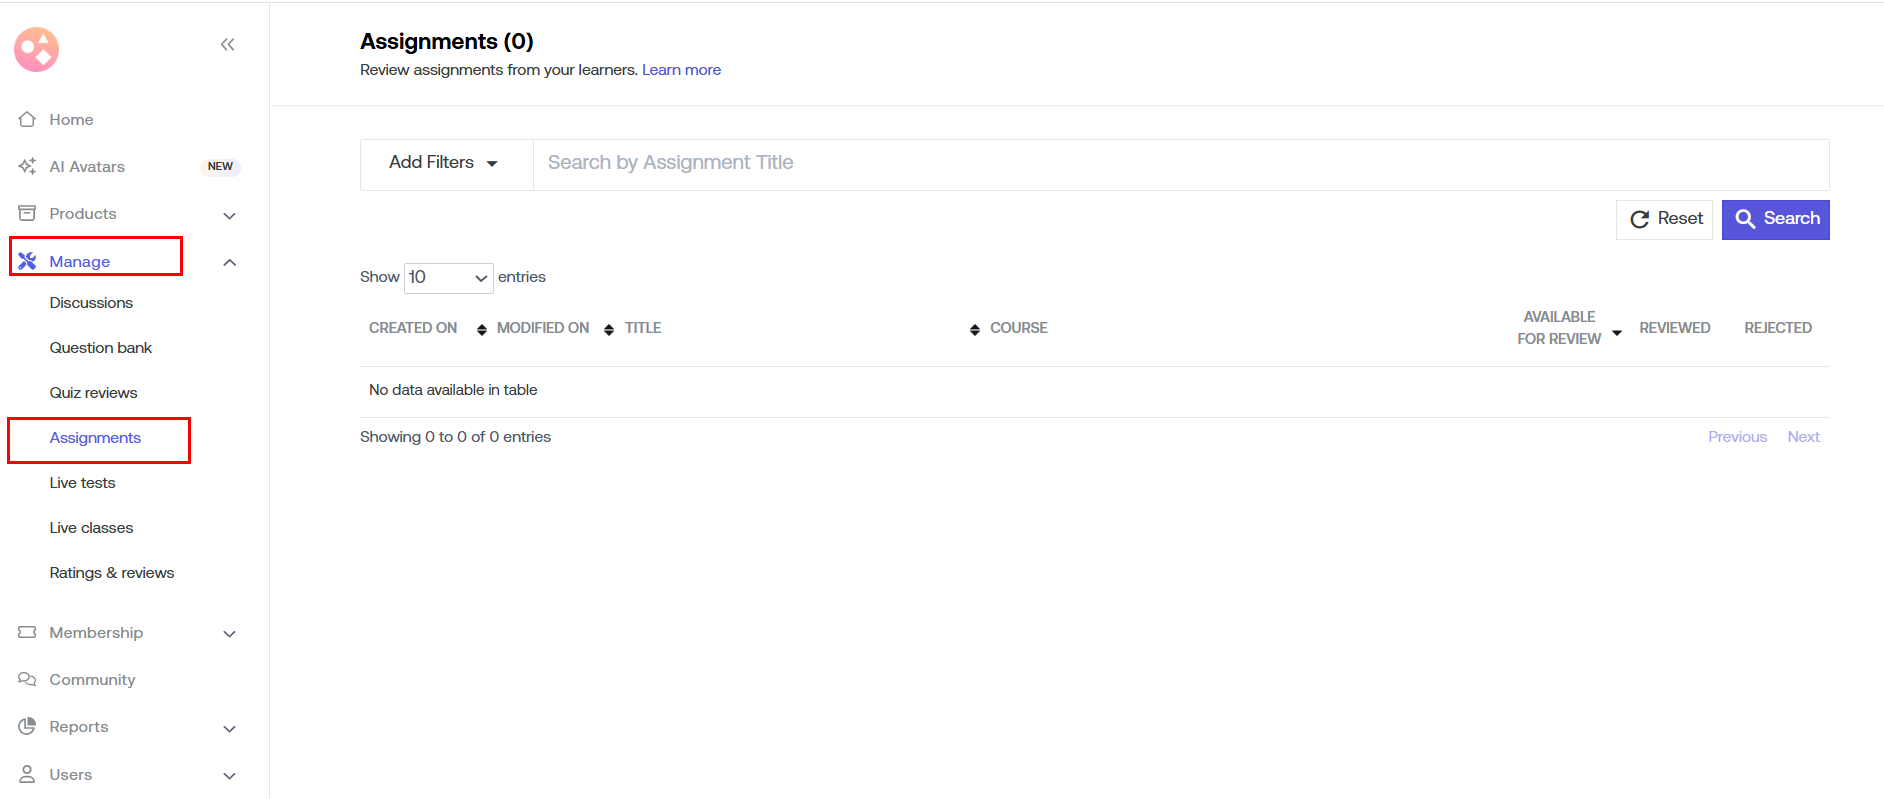Open Question bank in sidebar
The image size is (1884, 799).
101,348
